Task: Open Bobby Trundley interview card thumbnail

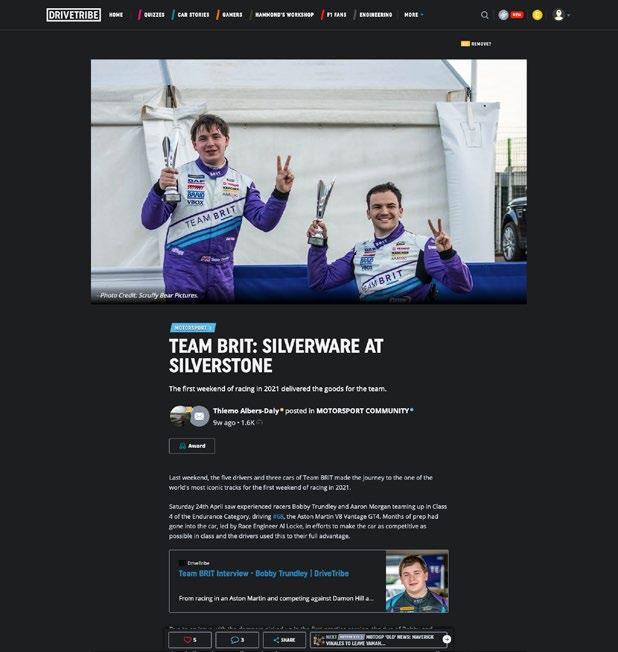Action: pos(417,581)
